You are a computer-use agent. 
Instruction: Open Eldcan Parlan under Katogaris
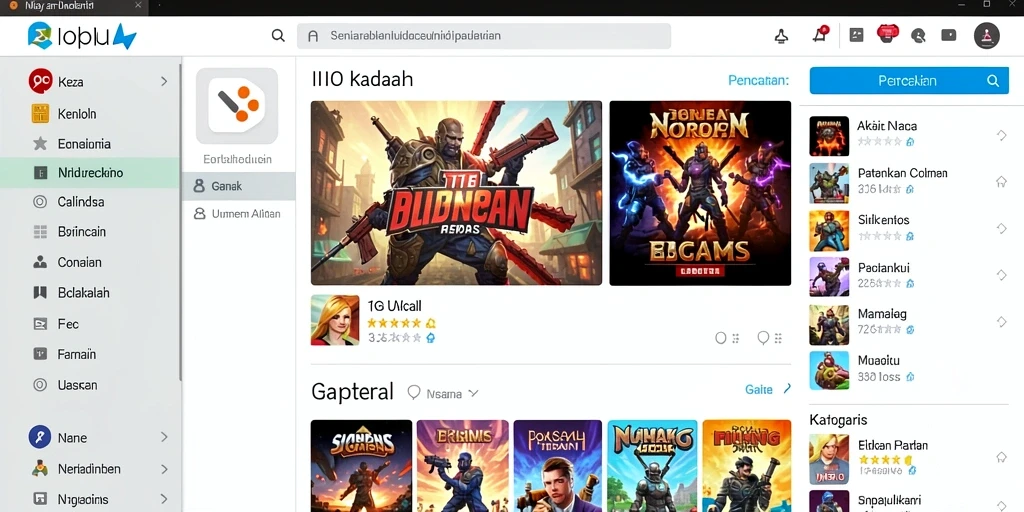click(909, 458)
